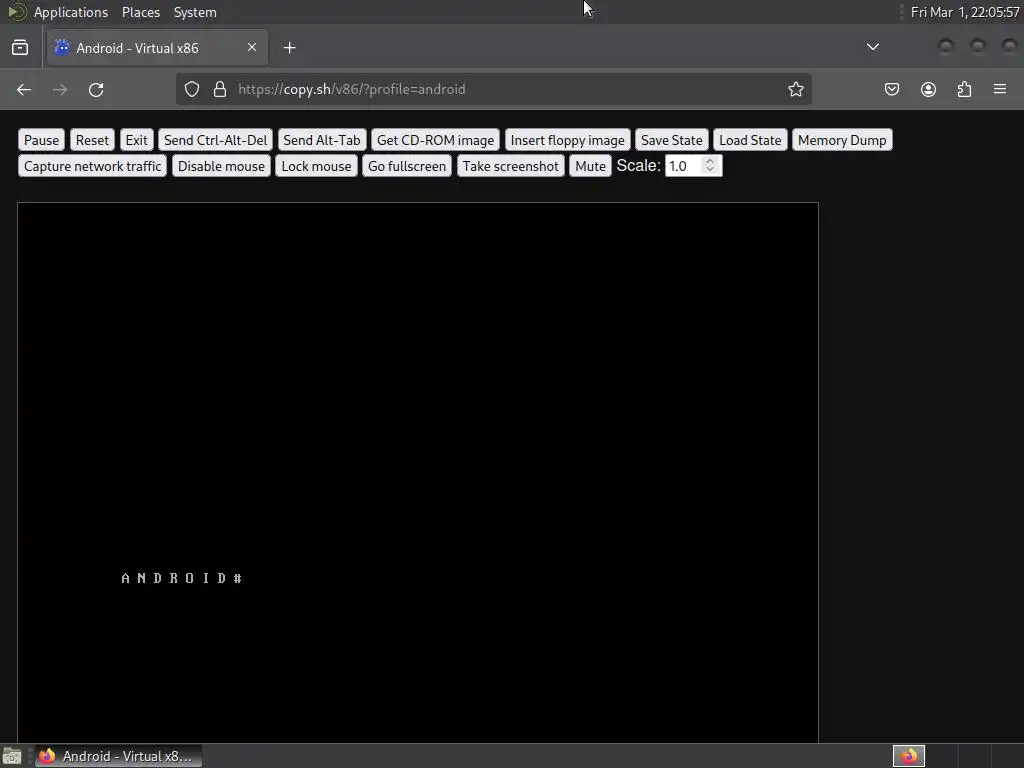Viewport: 1024px width, 768px height.
Task: Reload the current page
Action: [x=96, y=89]
